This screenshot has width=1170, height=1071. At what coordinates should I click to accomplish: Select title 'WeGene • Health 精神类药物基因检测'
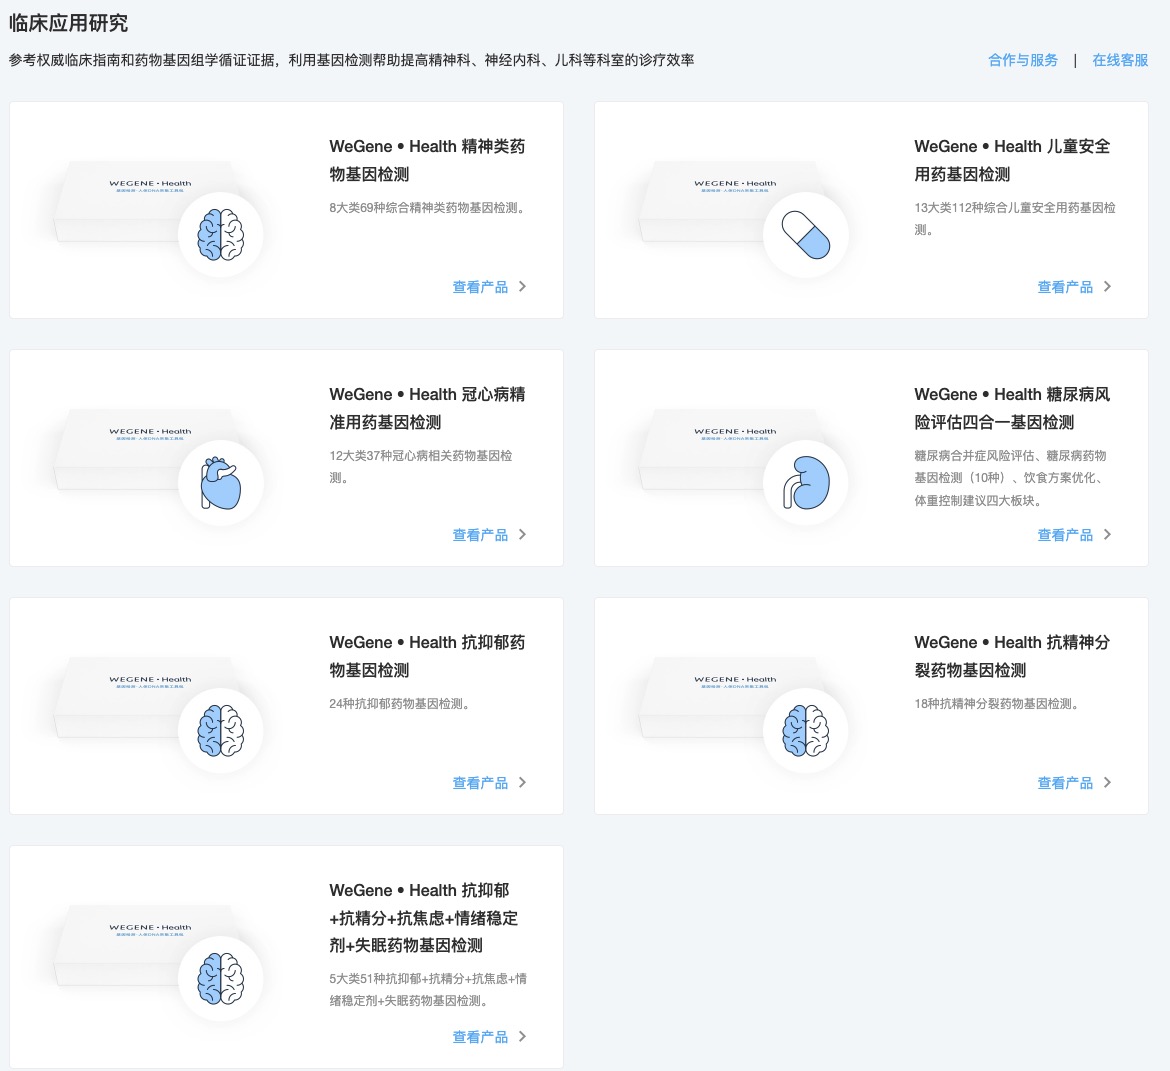(x=428, y=160)
